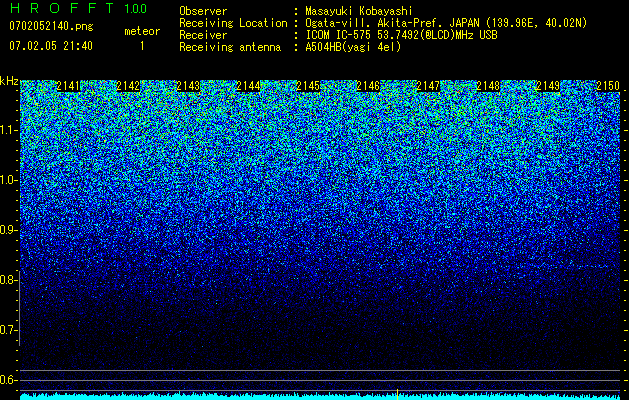629x400 pixels.
Task: Click the A504HB(yagi 4el) antenna text
Action: 353,47
